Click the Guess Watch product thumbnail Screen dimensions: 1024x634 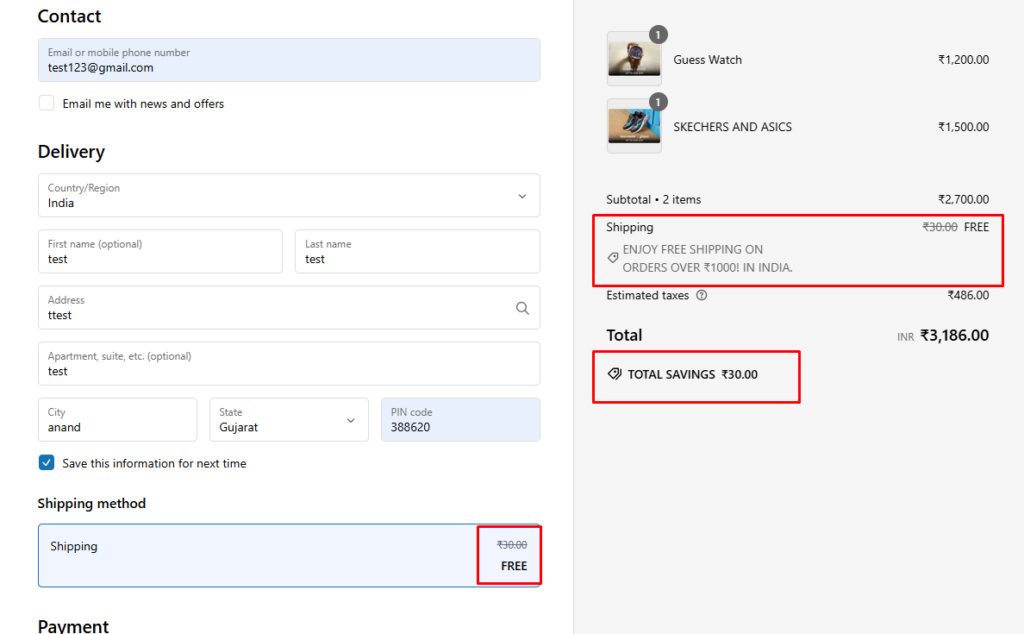pyautogui.click(x=634, y=59)
